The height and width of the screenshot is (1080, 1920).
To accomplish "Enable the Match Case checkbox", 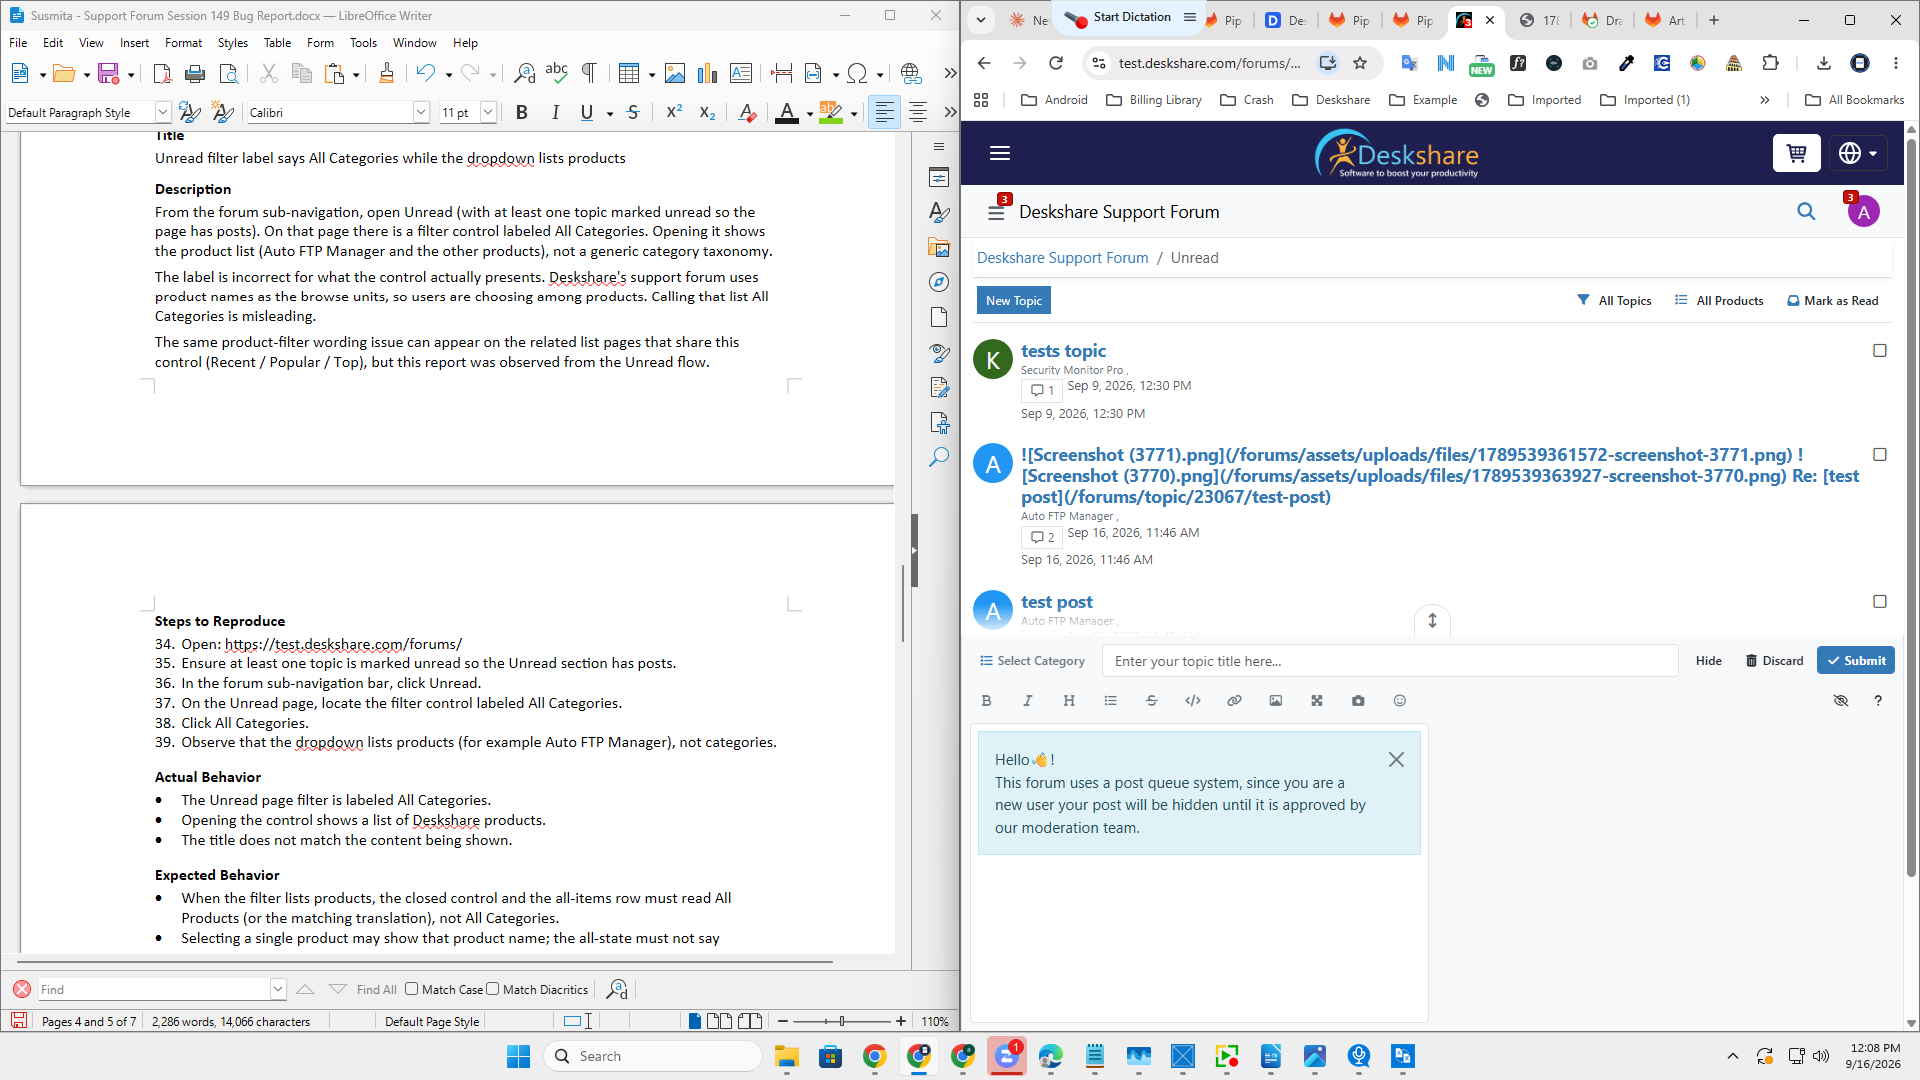I will [412, 989].
